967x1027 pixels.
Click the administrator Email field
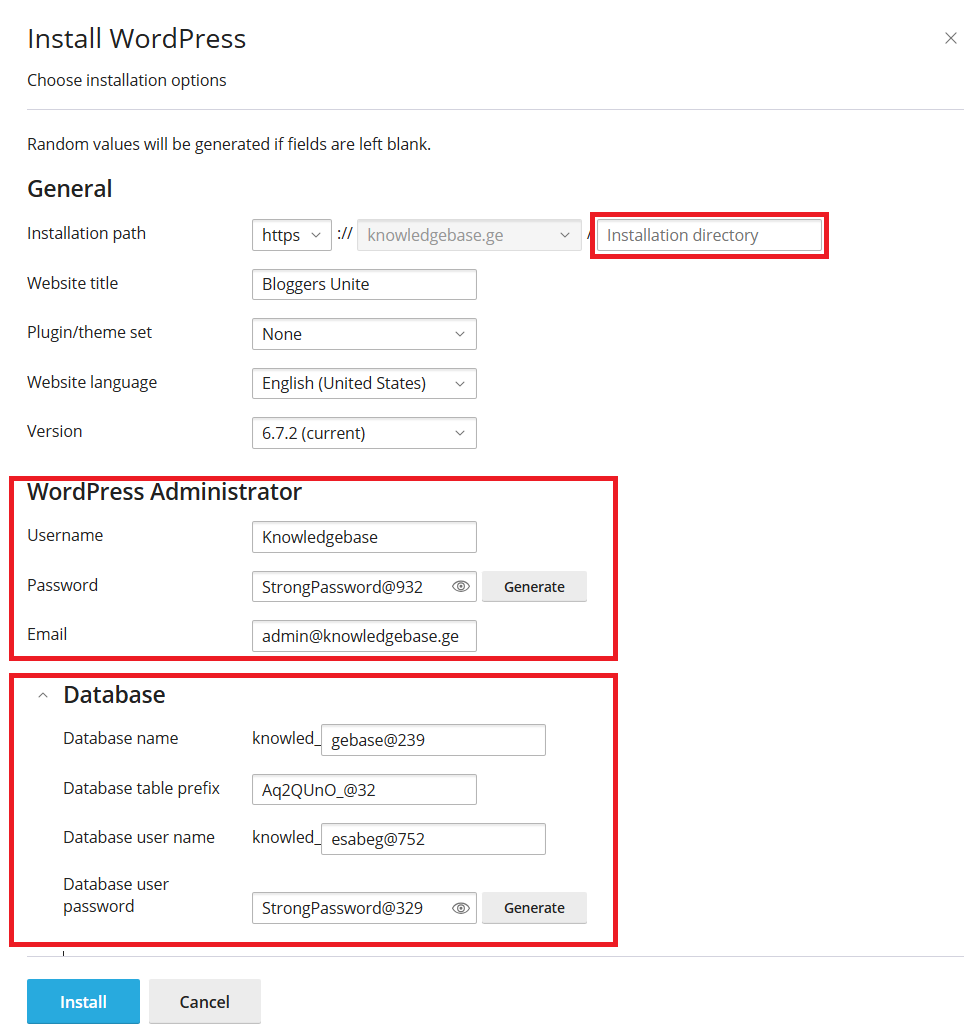(x=364, y=636)
